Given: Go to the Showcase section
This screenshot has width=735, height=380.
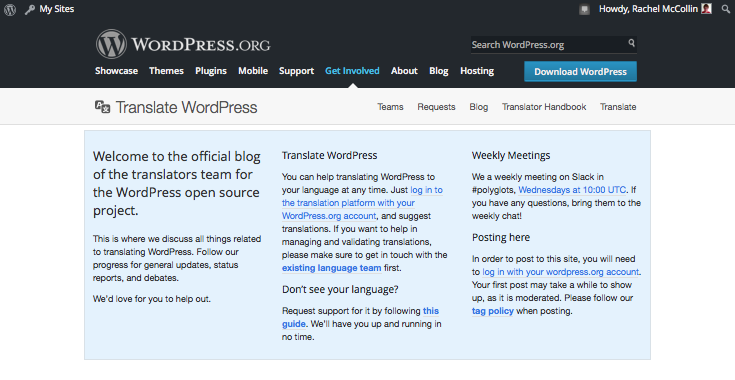Looking at the screenshot, I should point(116,71).
